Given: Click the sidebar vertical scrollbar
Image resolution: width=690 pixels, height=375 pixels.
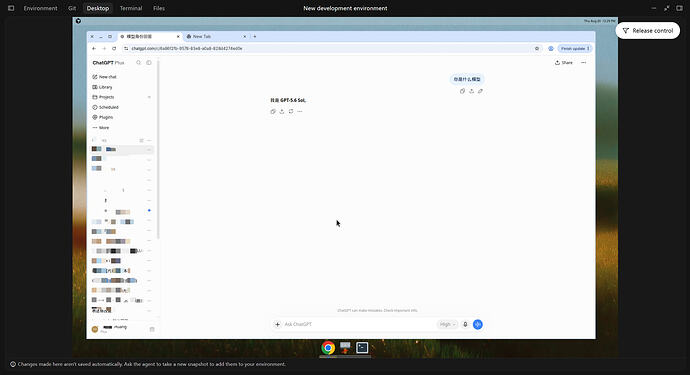Looking at the screenshot, I should click(x=158, y=150).
